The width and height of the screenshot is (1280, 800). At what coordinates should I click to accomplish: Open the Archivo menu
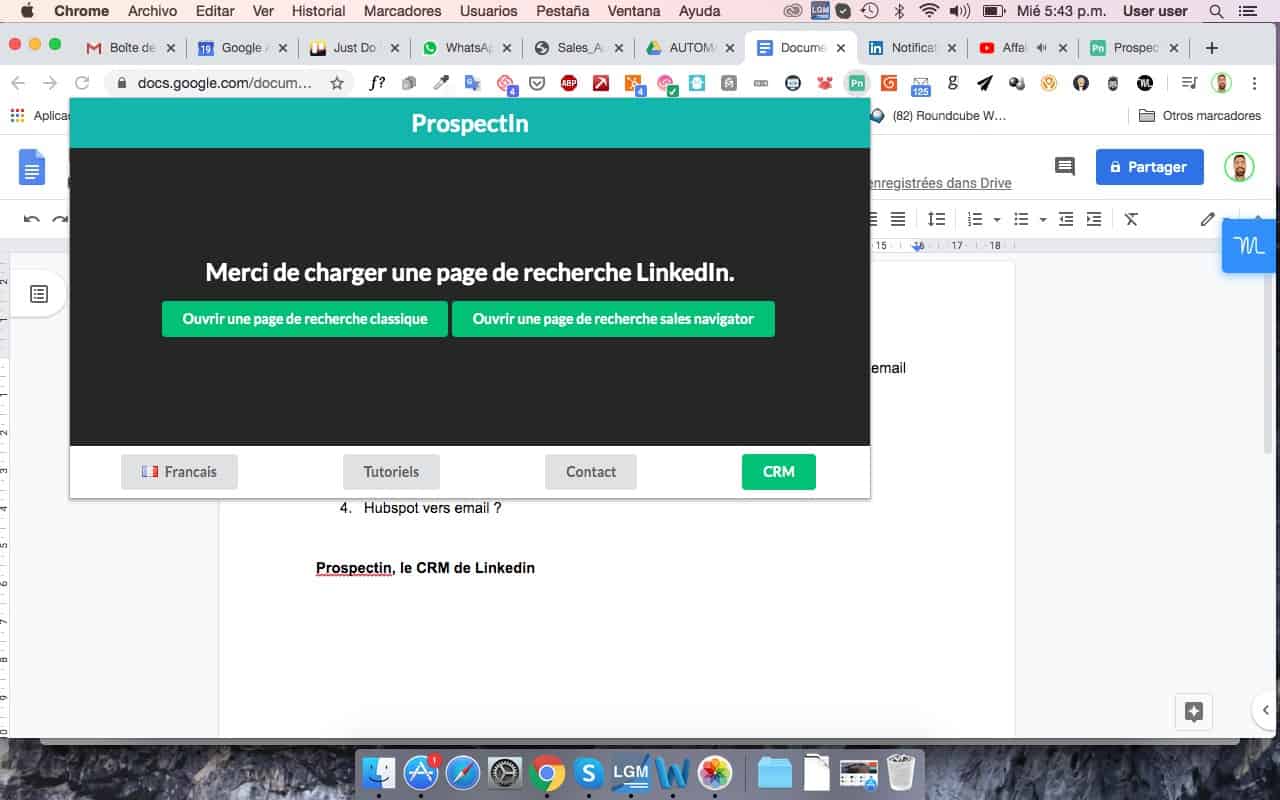coord(153,11)
